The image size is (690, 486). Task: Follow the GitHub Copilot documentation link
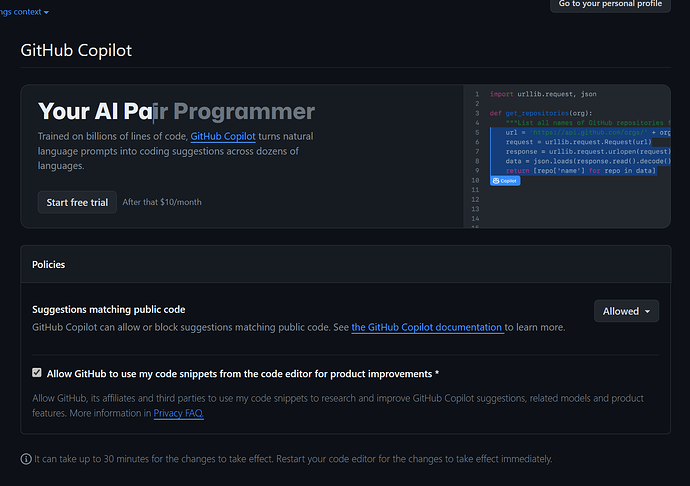(x=428, y=328)
